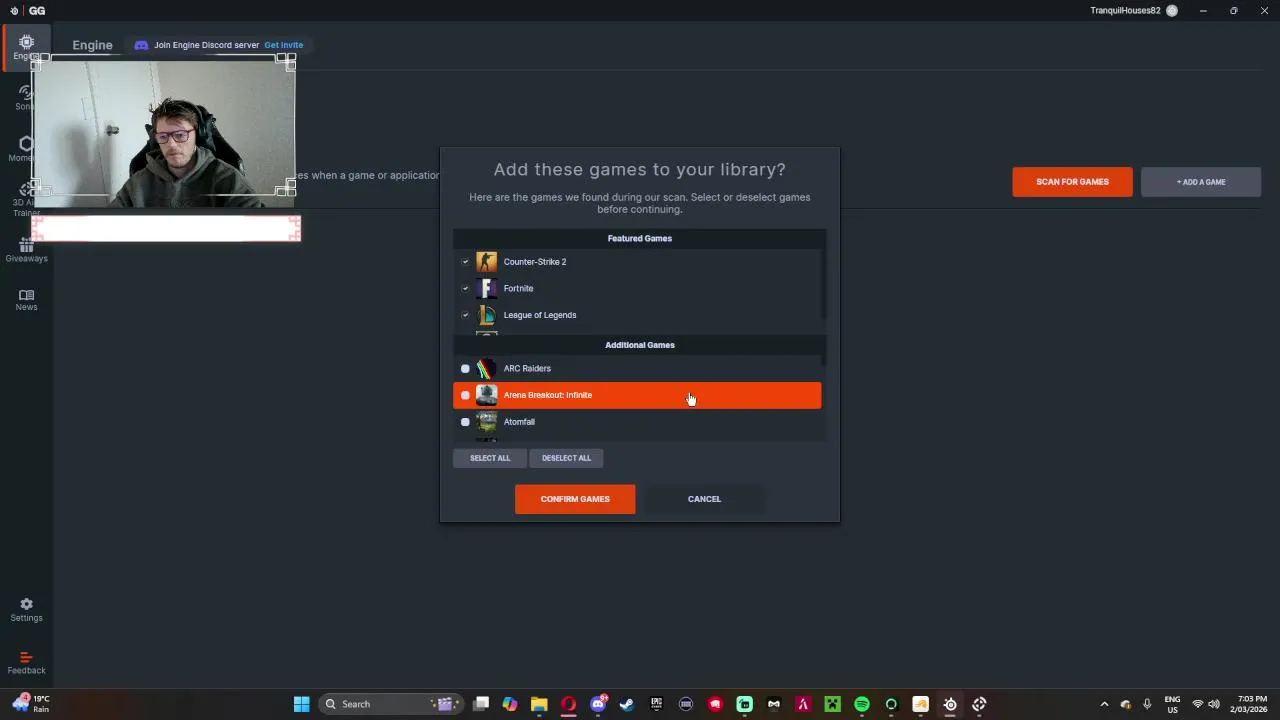Viewport: 1280px width, 720px height.
Task: Click the Additional Games section header
Action: [x=640, y=345]
